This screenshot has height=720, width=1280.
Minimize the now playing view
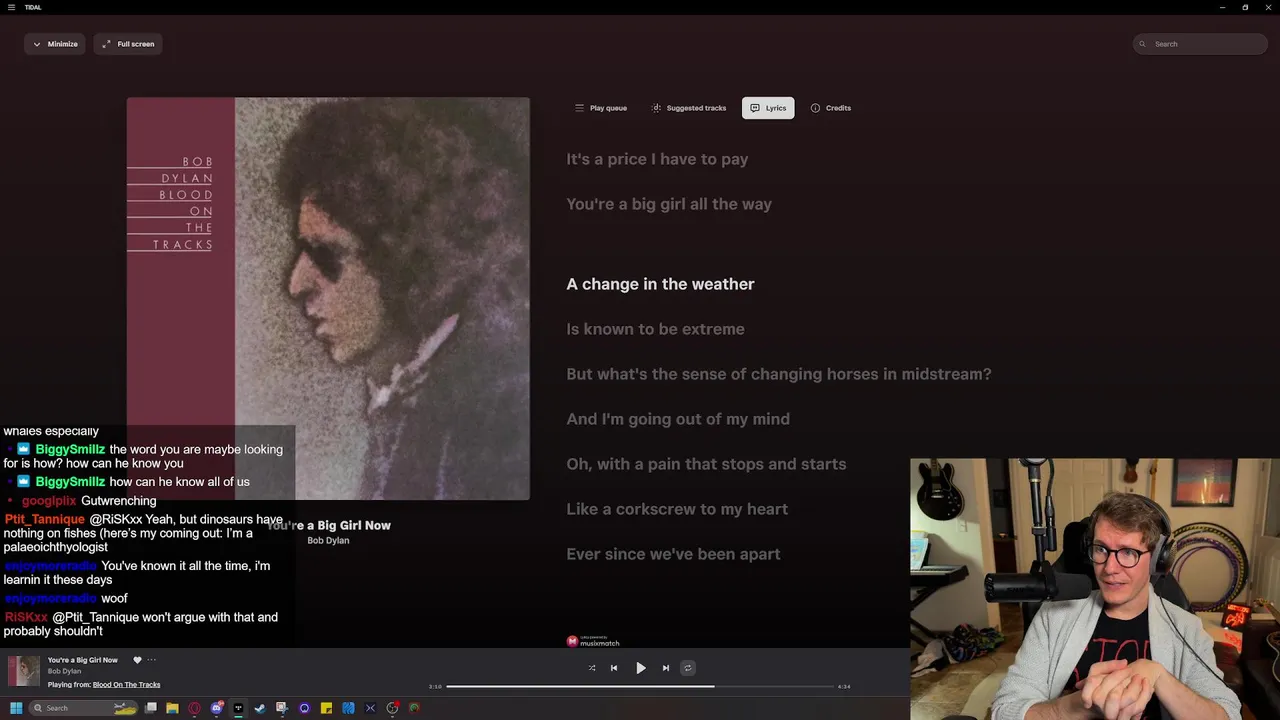tap(55, 44)
